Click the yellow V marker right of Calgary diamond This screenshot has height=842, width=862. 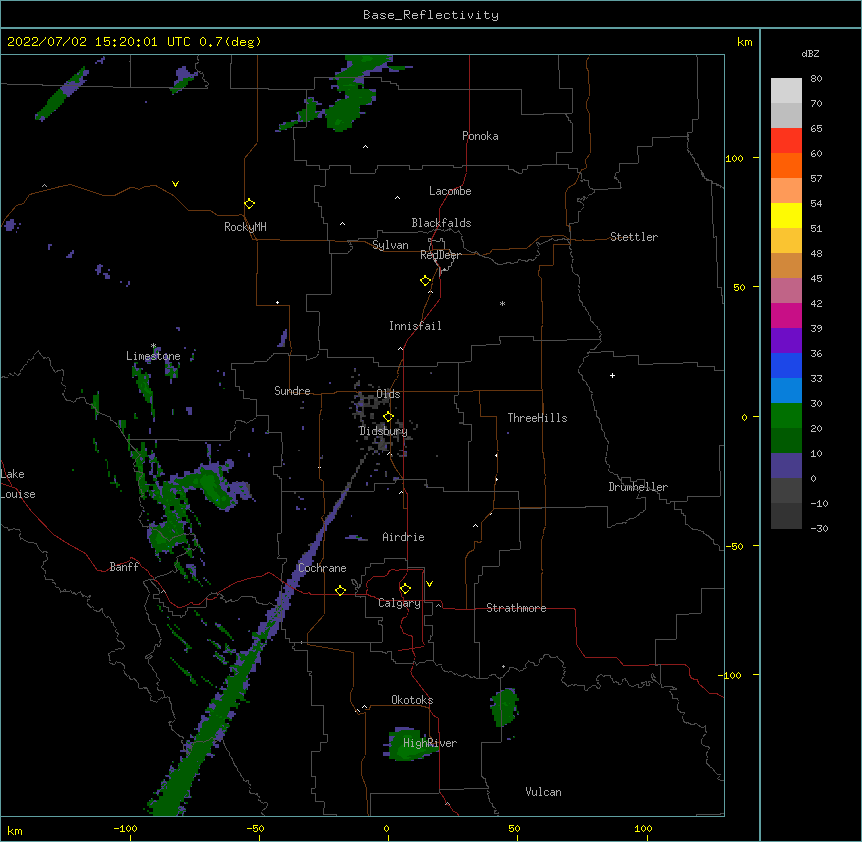tap(429, 584)
